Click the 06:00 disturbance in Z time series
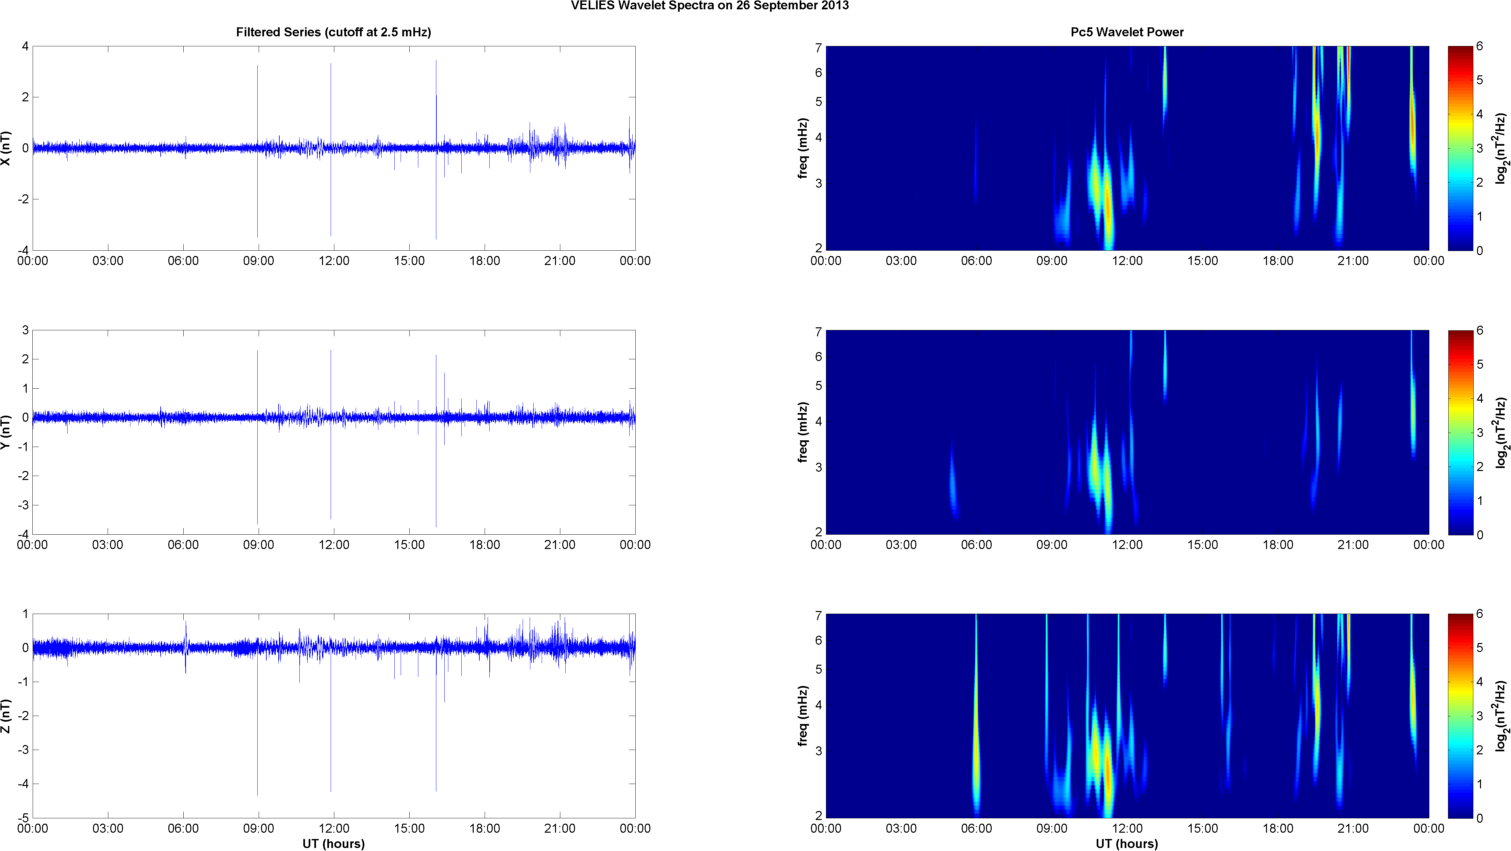This screenshot has width=1511, height=851. [x=185, y=647]
